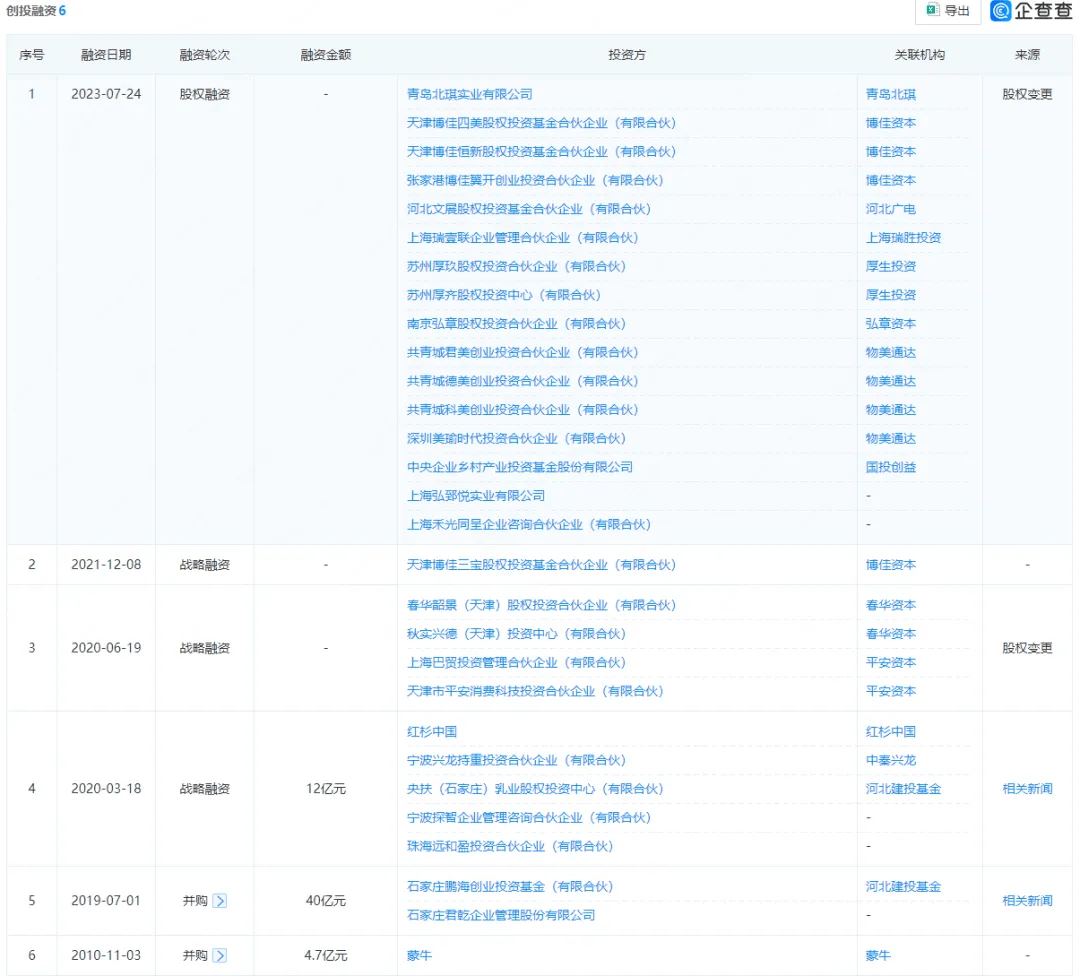This screenshot has width=1080, height=976.
Task: Open related institution 中秦兴龙
Action: pos(891,760)
